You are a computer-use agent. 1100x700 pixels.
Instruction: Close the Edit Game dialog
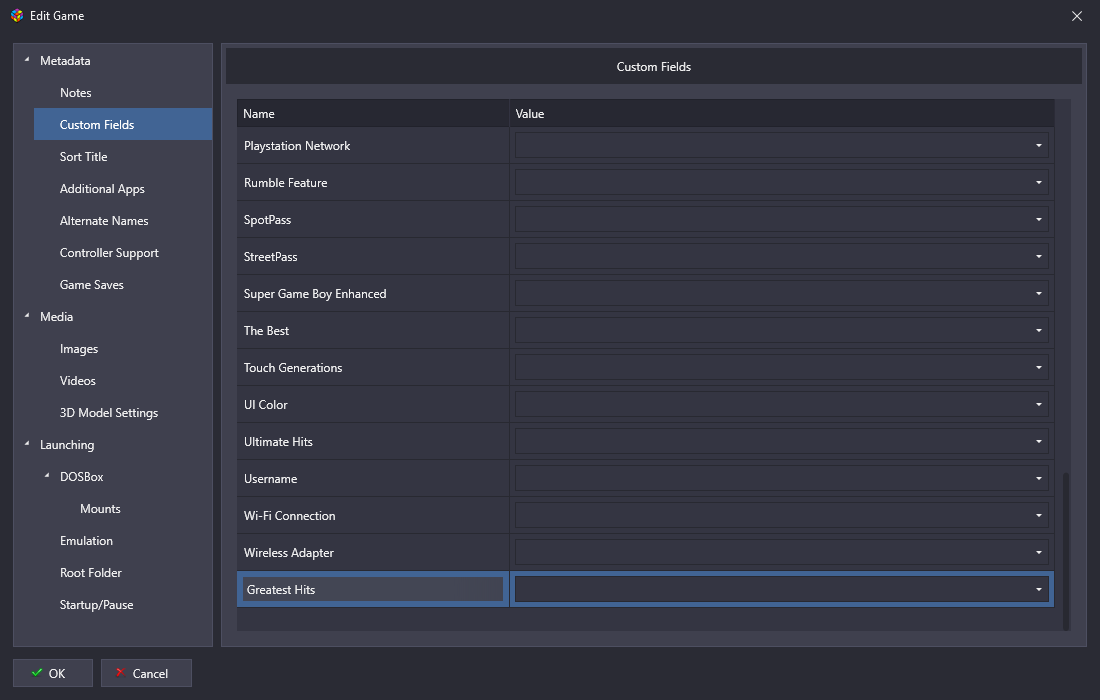1077,16
